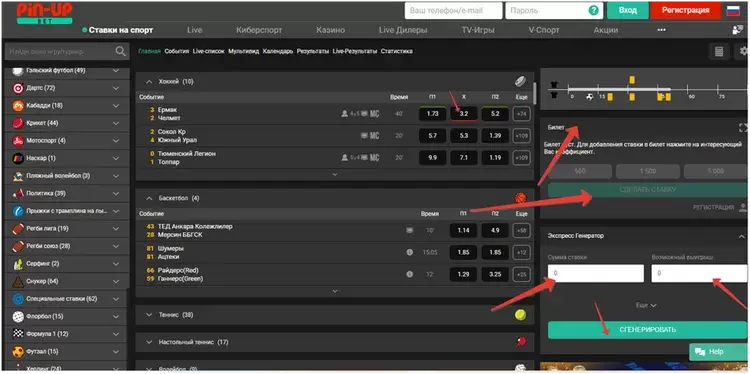Image resolution: width=750 pixels, height=374 pixels.
Task: Click the Motorsport icon
Action: 18,141
